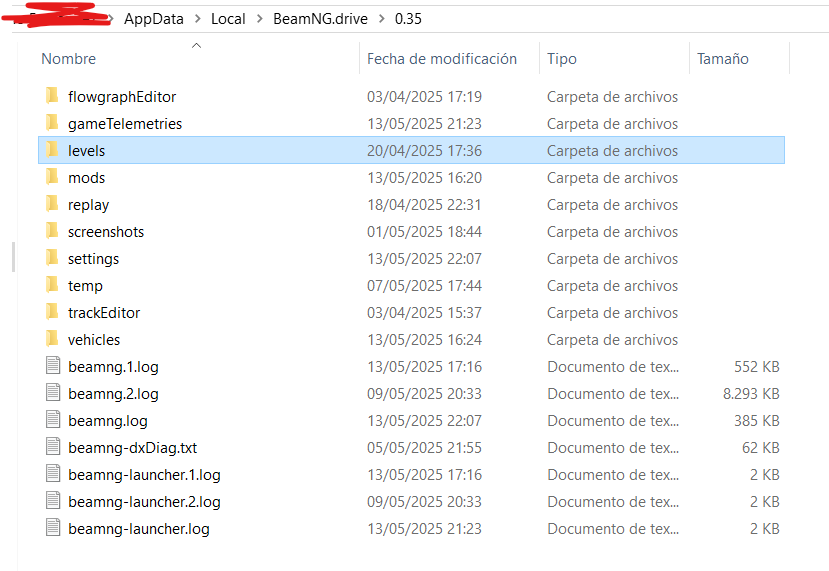
Task: Click the date 20/04/2025 17:36
Action: tap(425, 151)
